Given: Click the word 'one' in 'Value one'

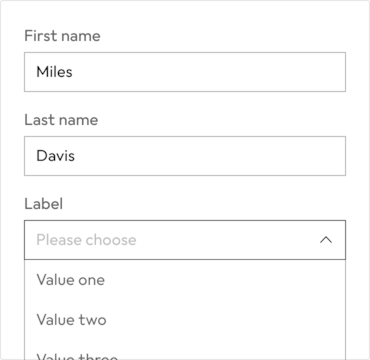Looking at the screenshot, I should click(x=91, y=280).
